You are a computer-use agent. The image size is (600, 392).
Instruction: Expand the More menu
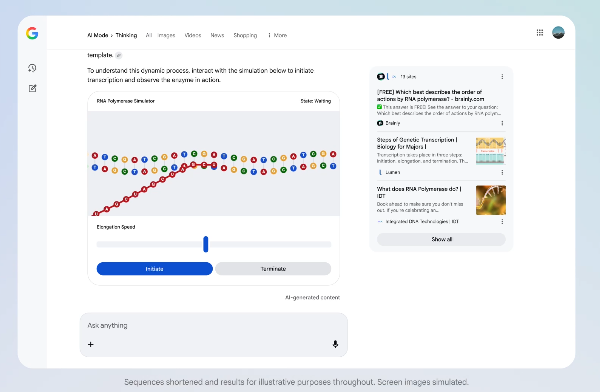coord(278,35)
